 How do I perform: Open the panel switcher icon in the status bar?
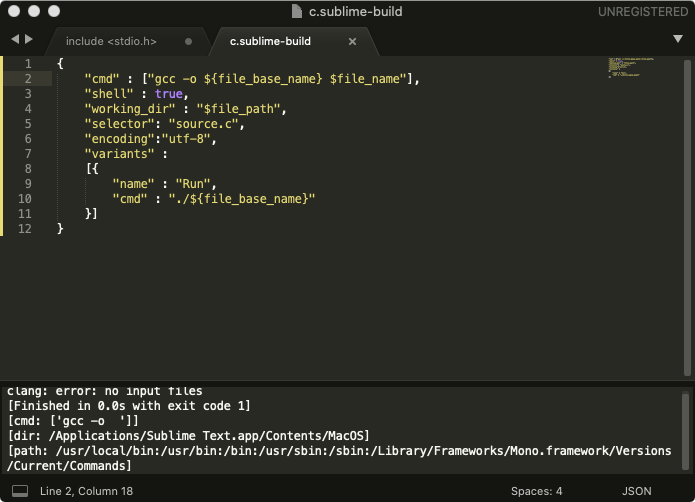(x=19, y=491)
